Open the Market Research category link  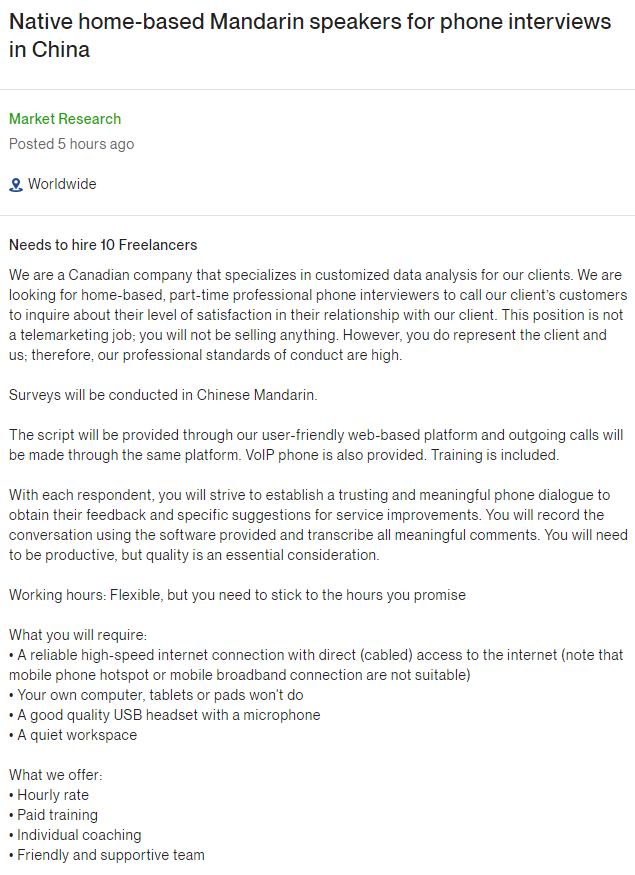[65, 119]
